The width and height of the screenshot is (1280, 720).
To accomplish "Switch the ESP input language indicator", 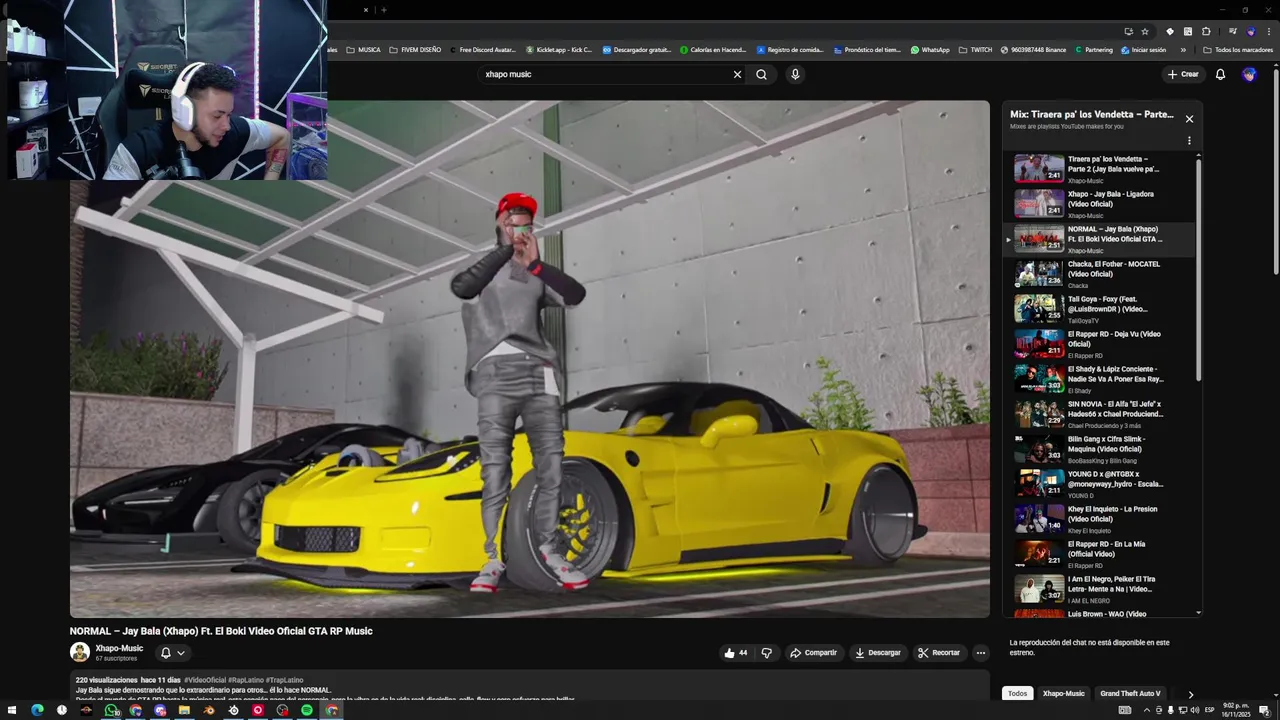I will (1209, 710).
